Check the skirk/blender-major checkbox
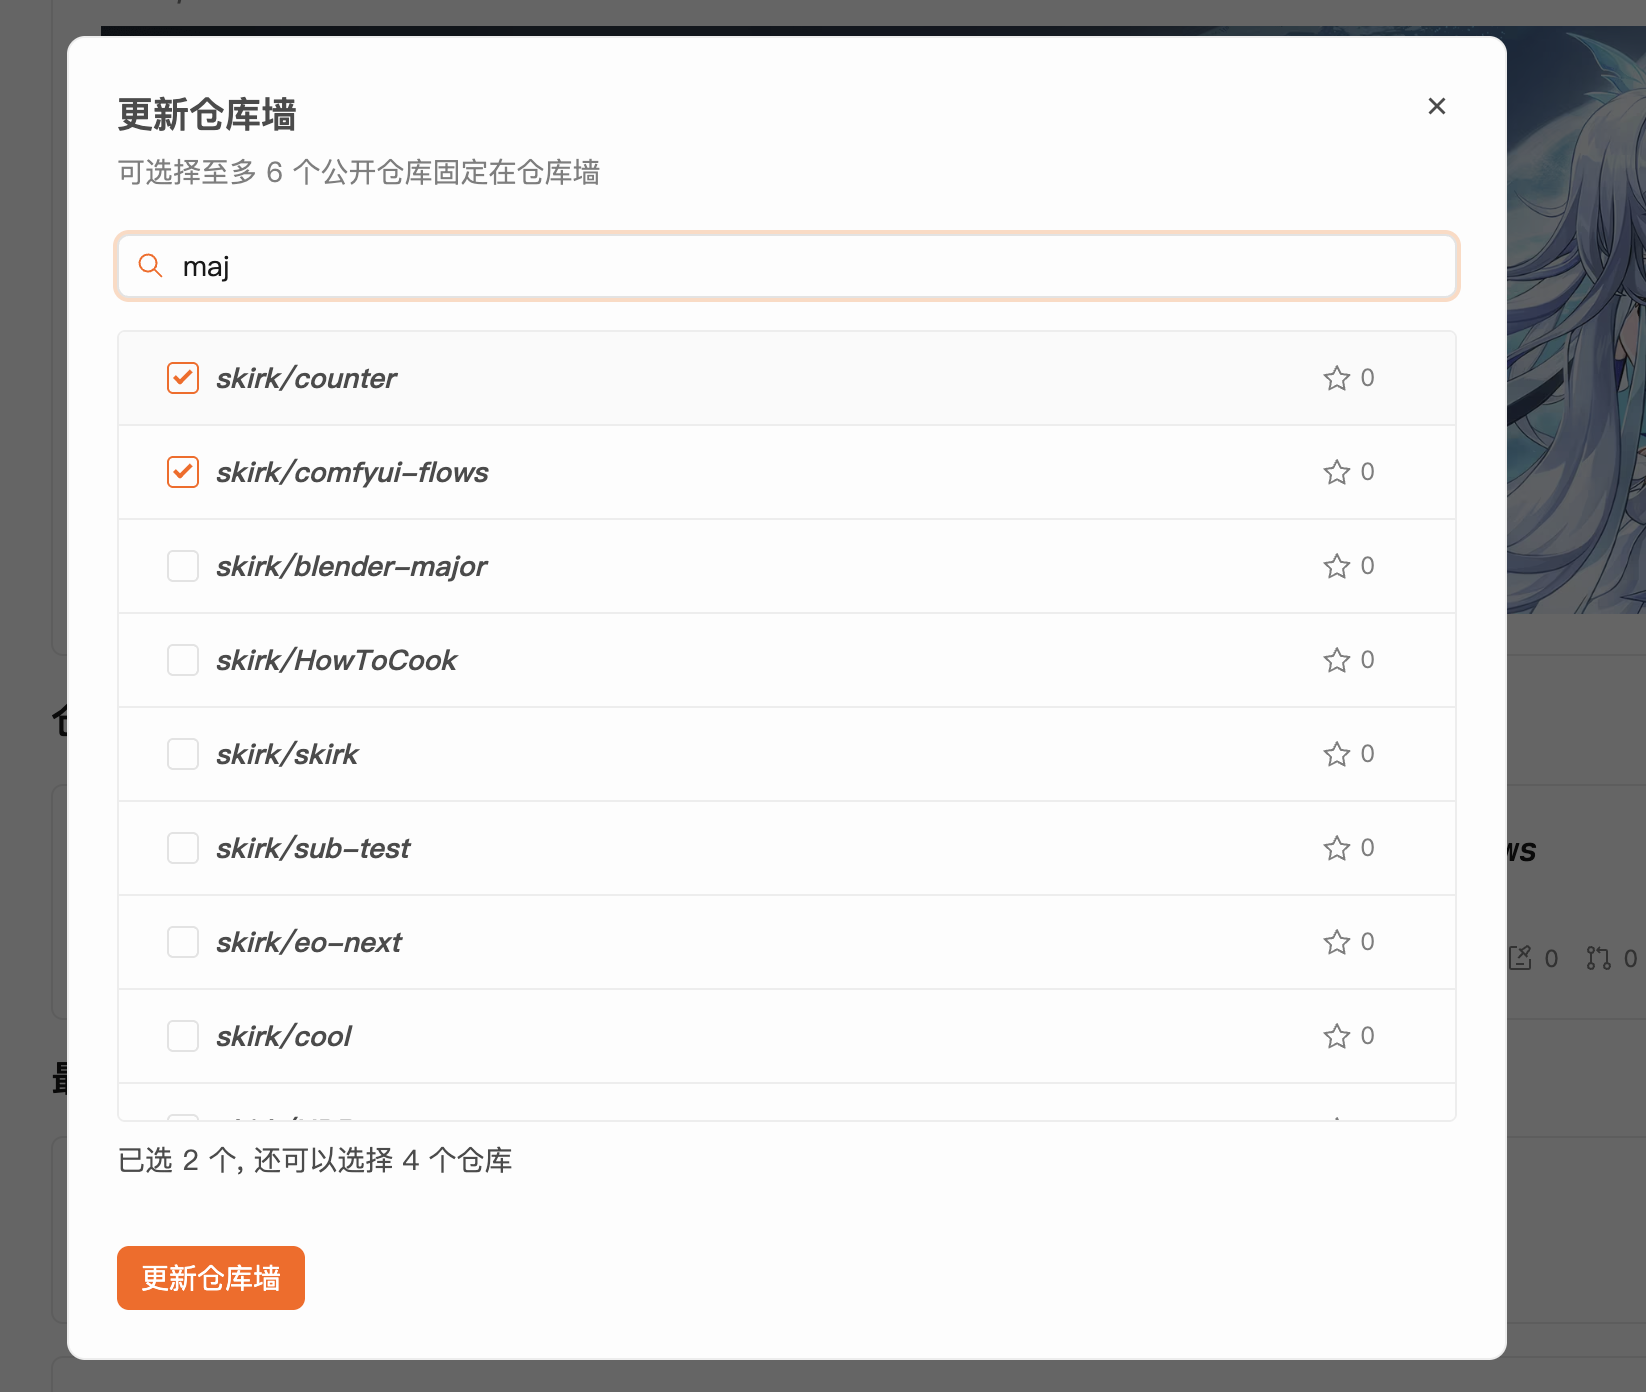This screenshot has height=1392, width=1646. tap(183, 566)
